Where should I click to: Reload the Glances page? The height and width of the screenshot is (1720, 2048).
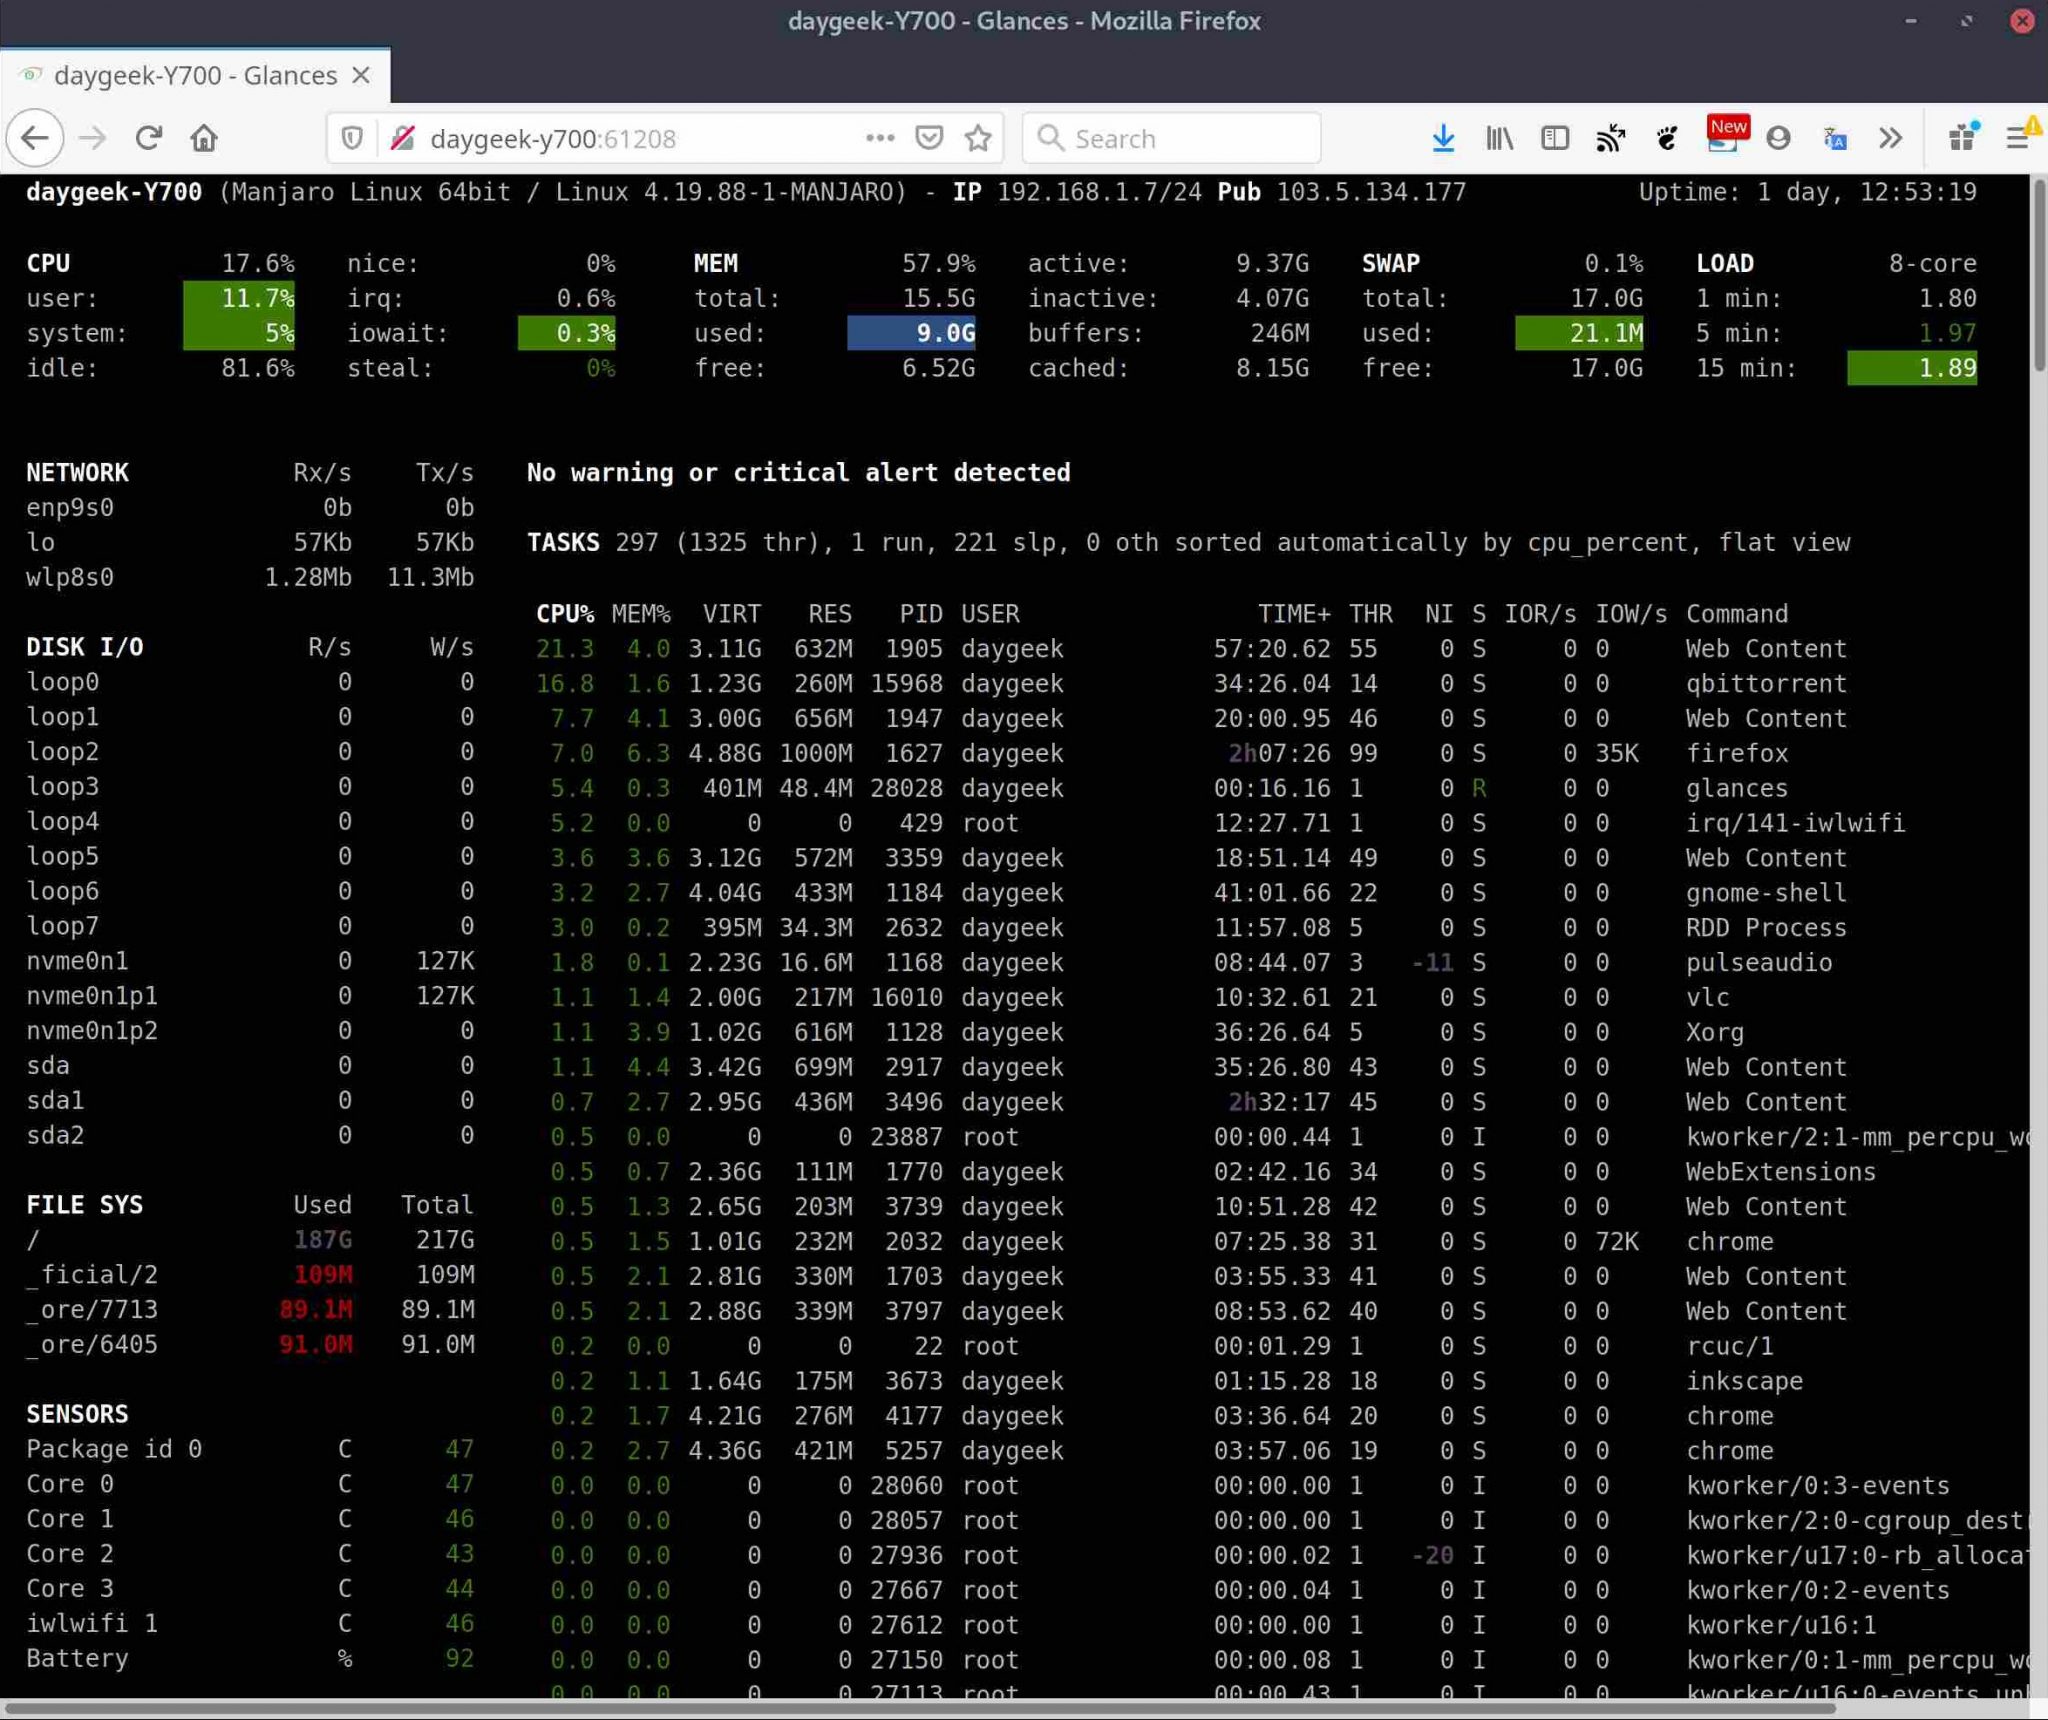(x=148, y=138)
